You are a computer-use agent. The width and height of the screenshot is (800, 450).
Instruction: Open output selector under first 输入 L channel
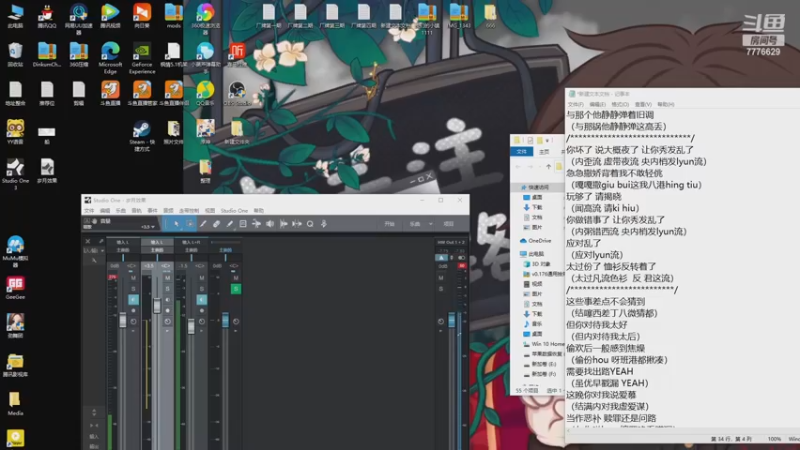(x=123, y=251)
